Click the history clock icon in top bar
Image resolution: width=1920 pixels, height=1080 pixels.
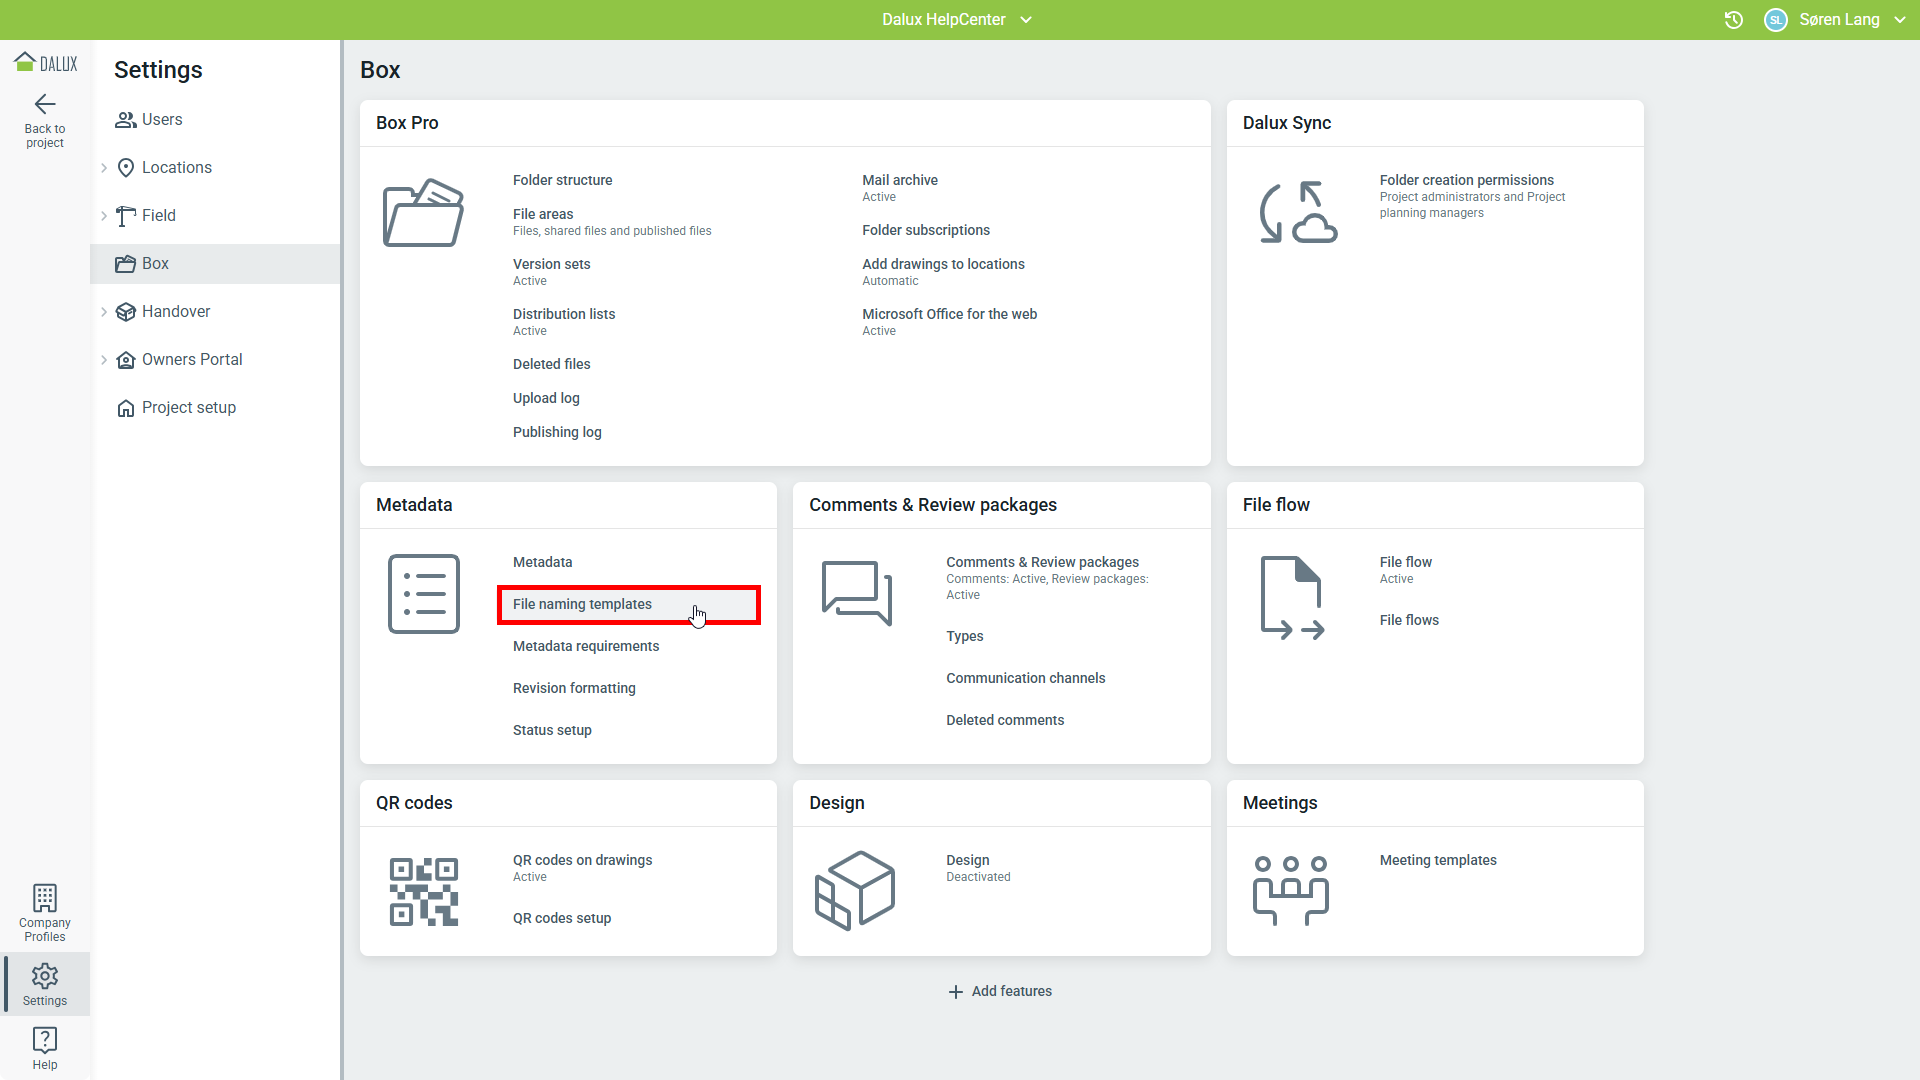pyautogui.click(x=1734, y=20)
